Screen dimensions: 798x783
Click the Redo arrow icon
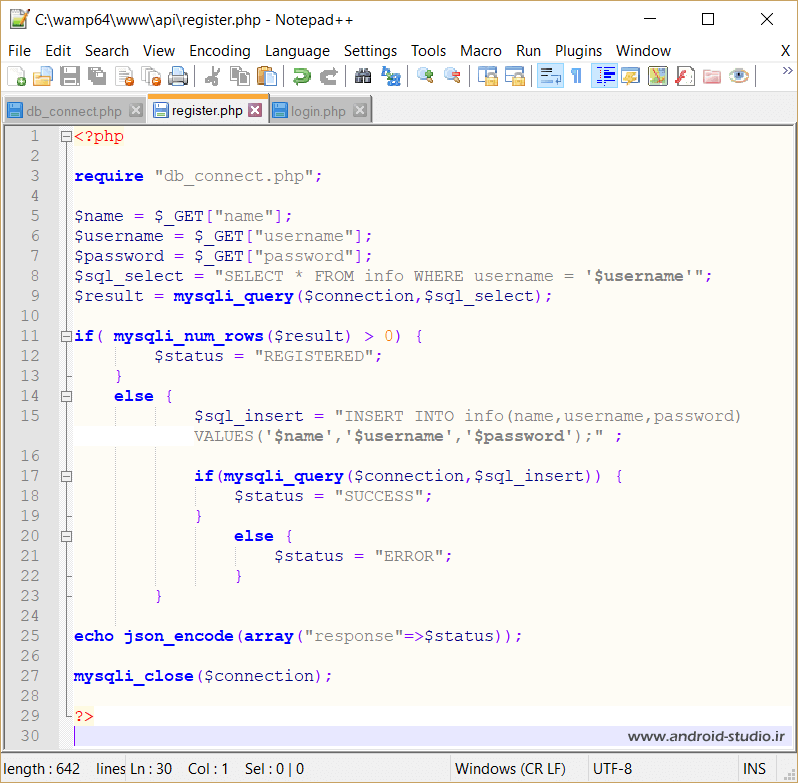click(328, 76)
